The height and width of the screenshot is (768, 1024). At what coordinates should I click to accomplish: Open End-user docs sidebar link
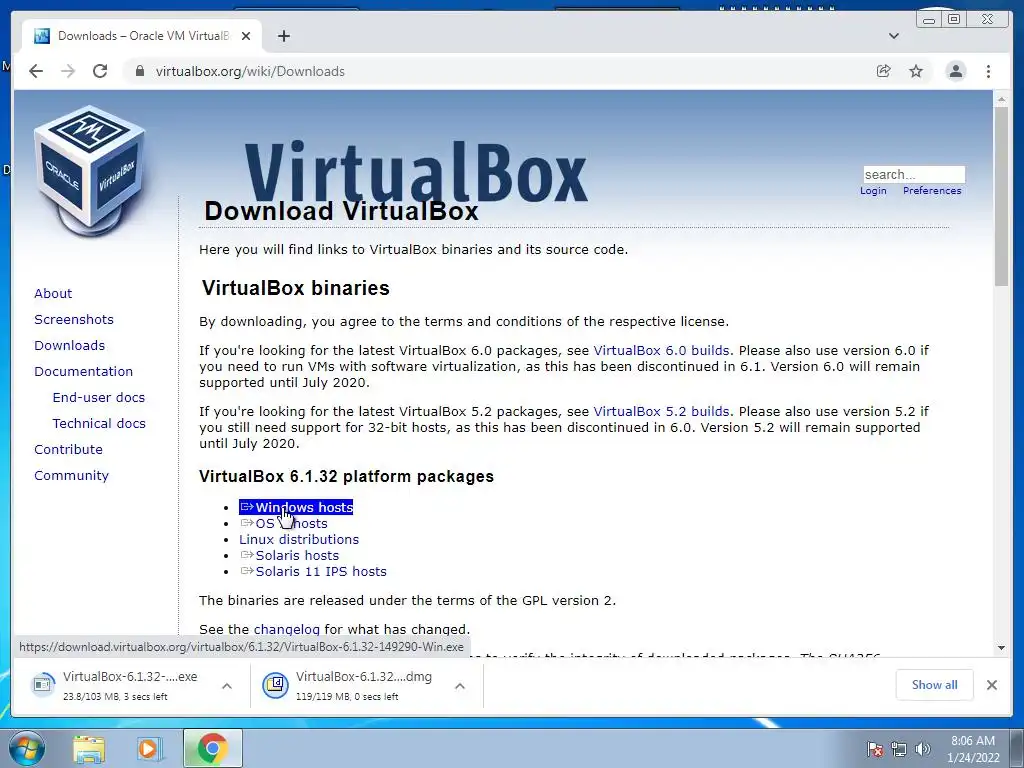[99, 398]
